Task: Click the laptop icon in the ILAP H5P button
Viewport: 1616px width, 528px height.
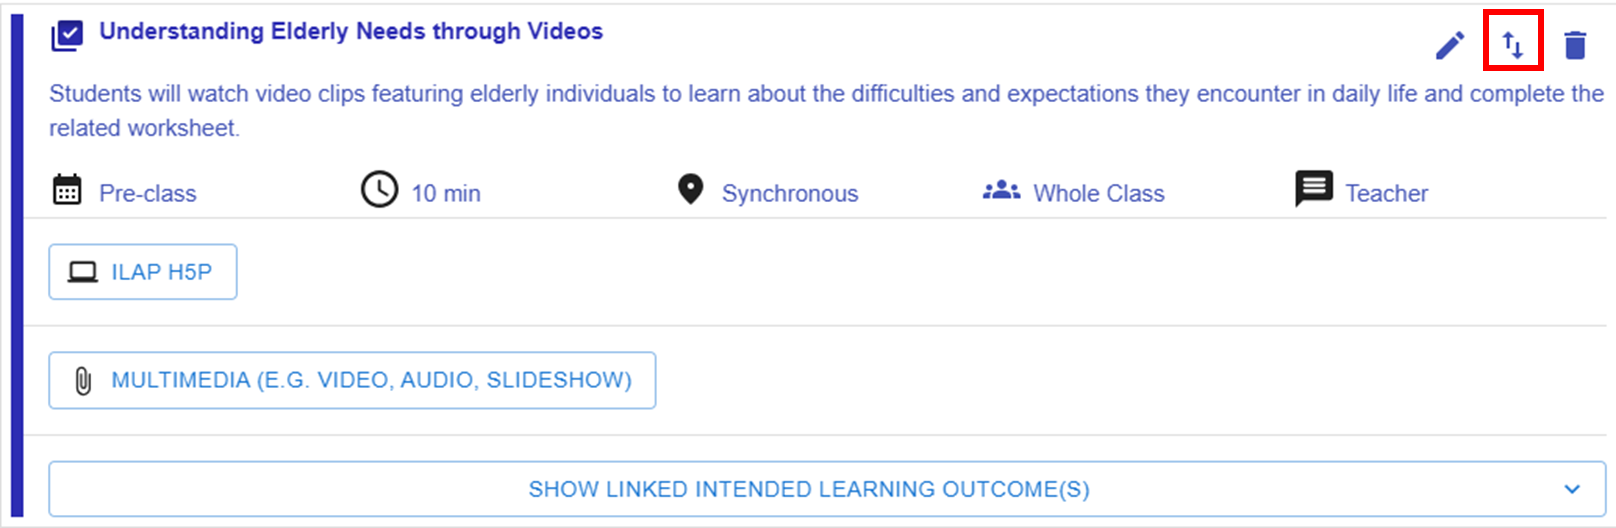Action: pos(82,272)
